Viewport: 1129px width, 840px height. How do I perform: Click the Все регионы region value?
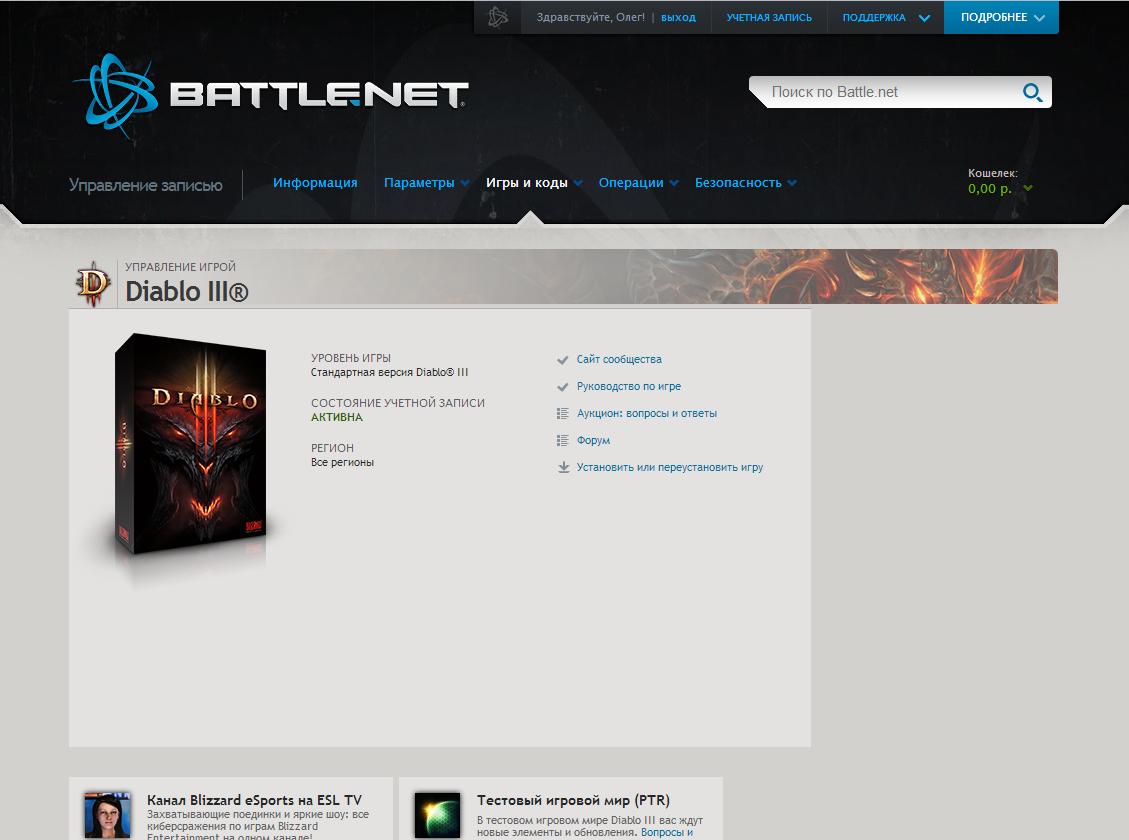[342, 462]
